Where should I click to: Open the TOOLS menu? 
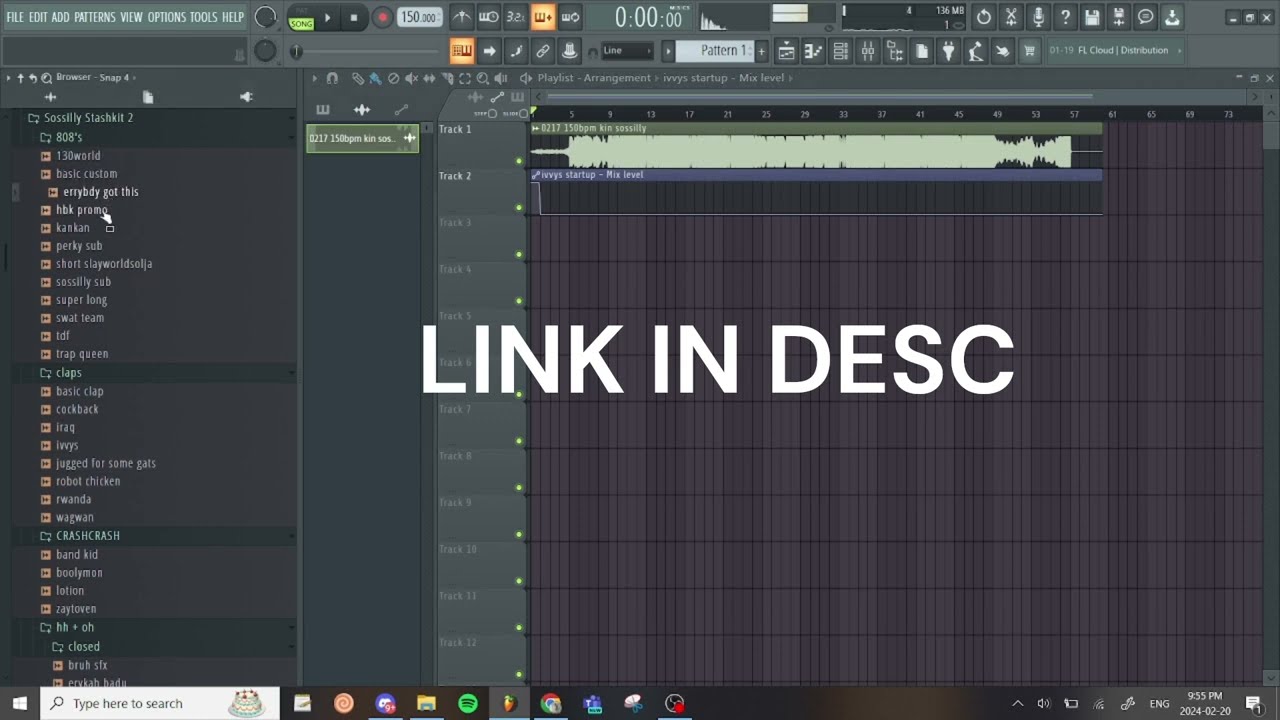[x=203, y=17]
